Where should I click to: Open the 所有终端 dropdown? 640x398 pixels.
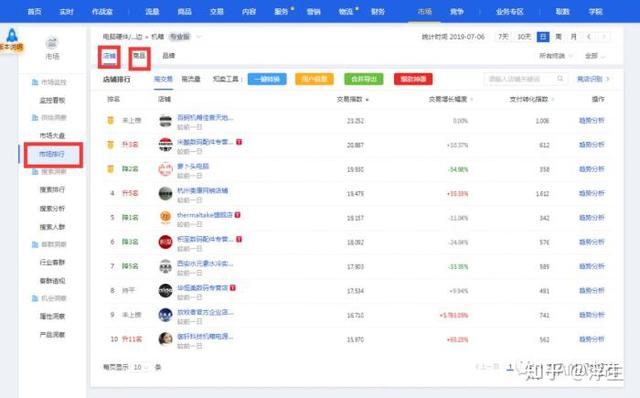(x=555, y=56)
